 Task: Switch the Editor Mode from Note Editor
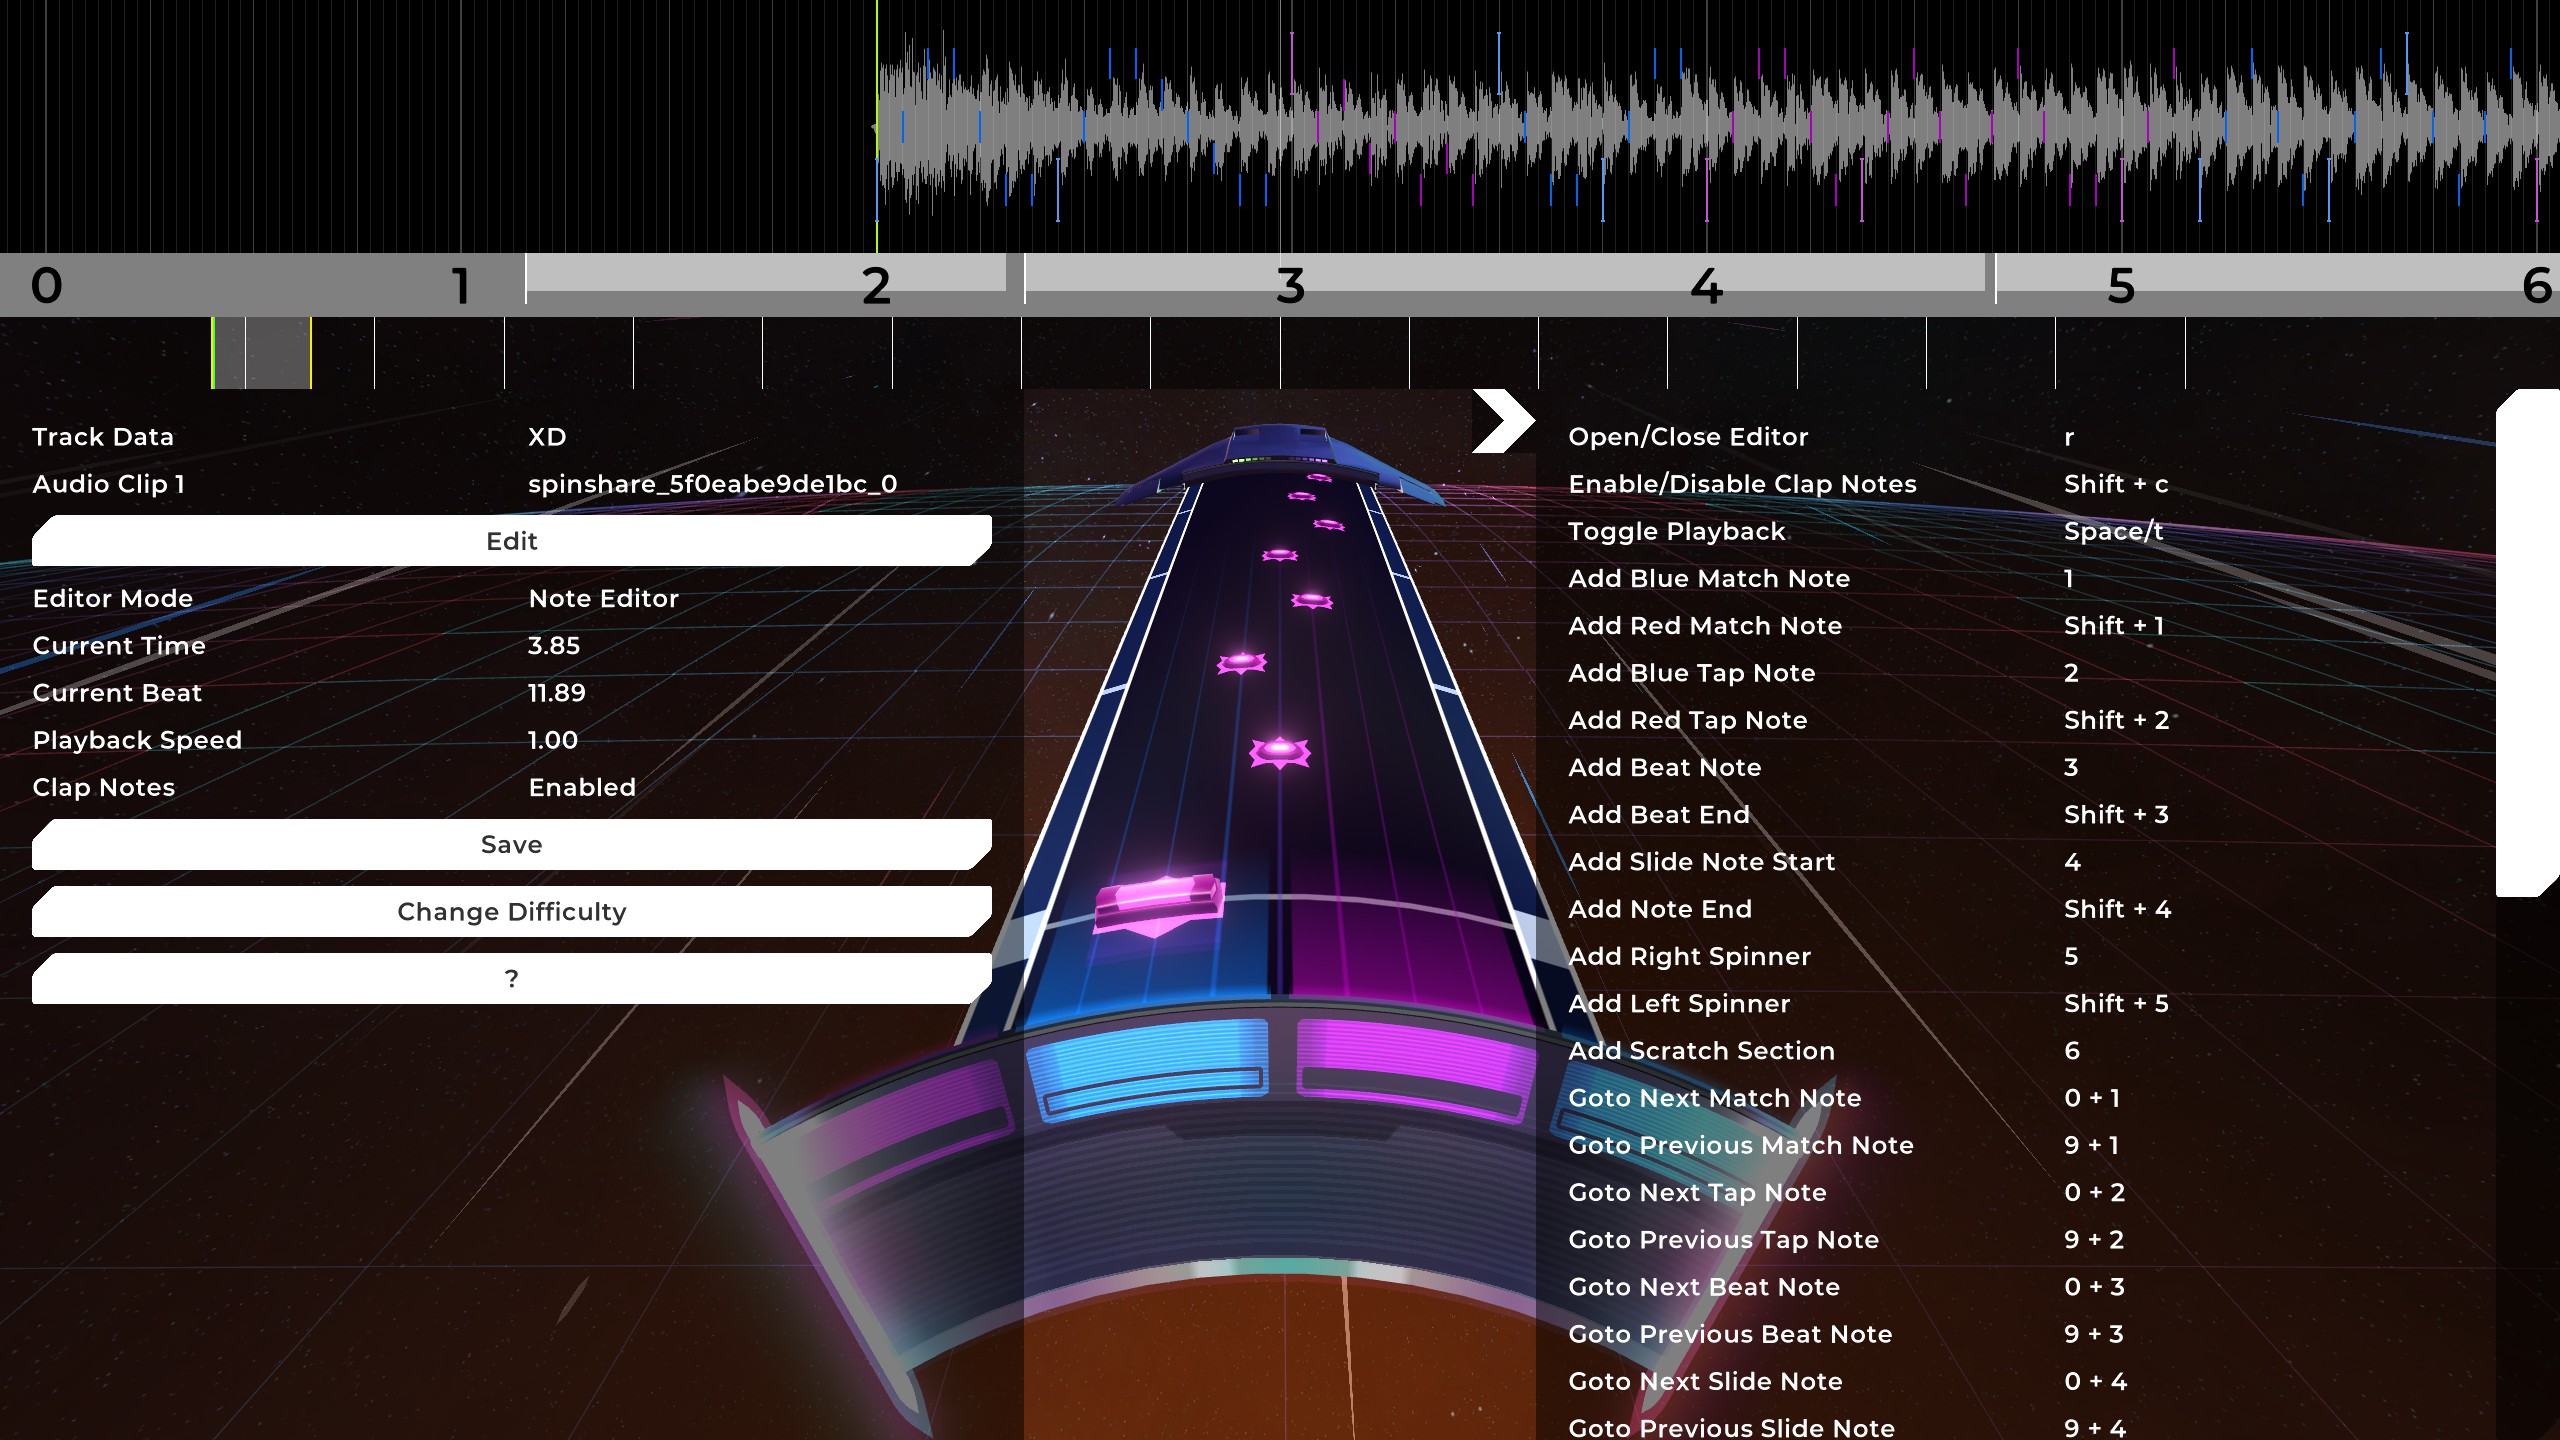tap(603, 599)
